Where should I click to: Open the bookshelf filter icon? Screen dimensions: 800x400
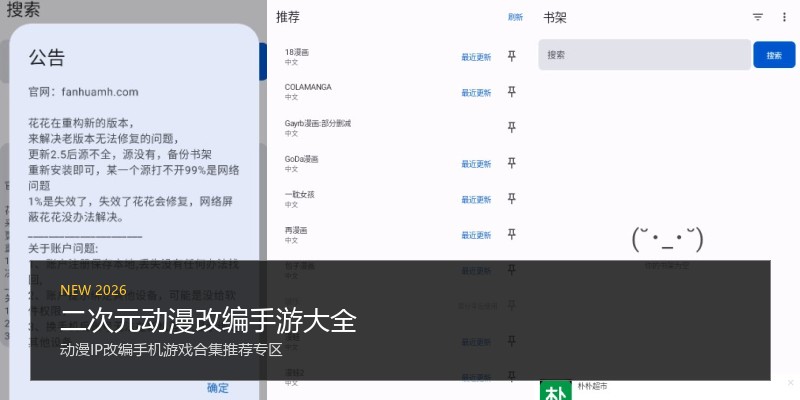click(x=758, y=17)
